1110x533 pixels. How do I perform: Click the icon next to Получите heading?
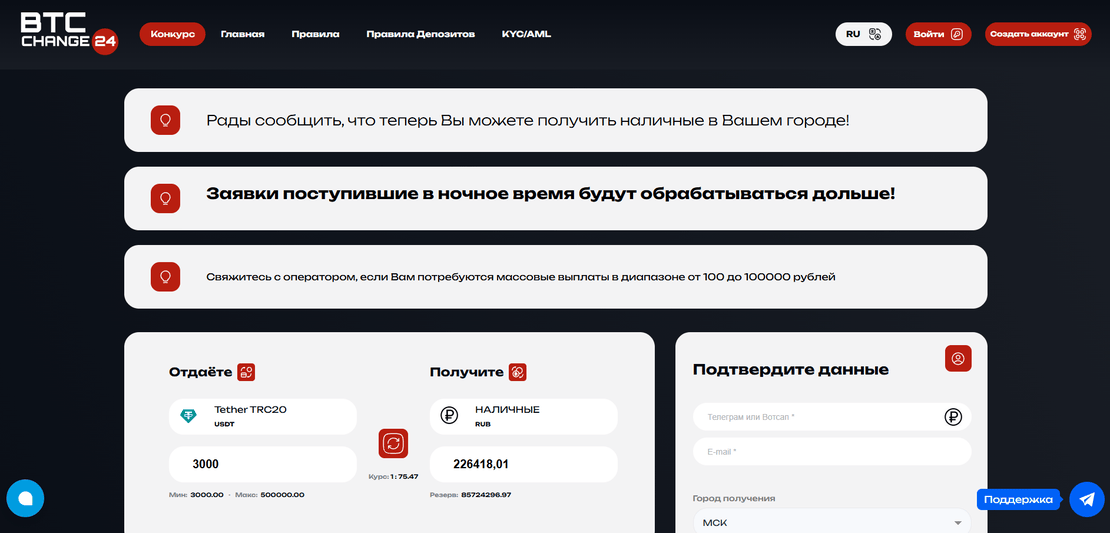(x=517, y=372)
